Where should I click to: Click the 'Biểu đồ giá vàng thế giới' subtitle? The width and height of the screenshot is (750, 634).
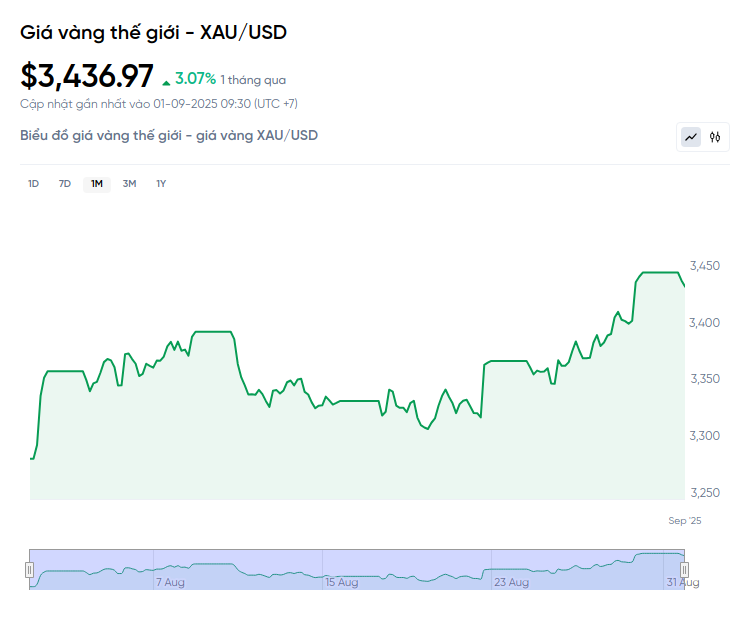tap(169, 135)
